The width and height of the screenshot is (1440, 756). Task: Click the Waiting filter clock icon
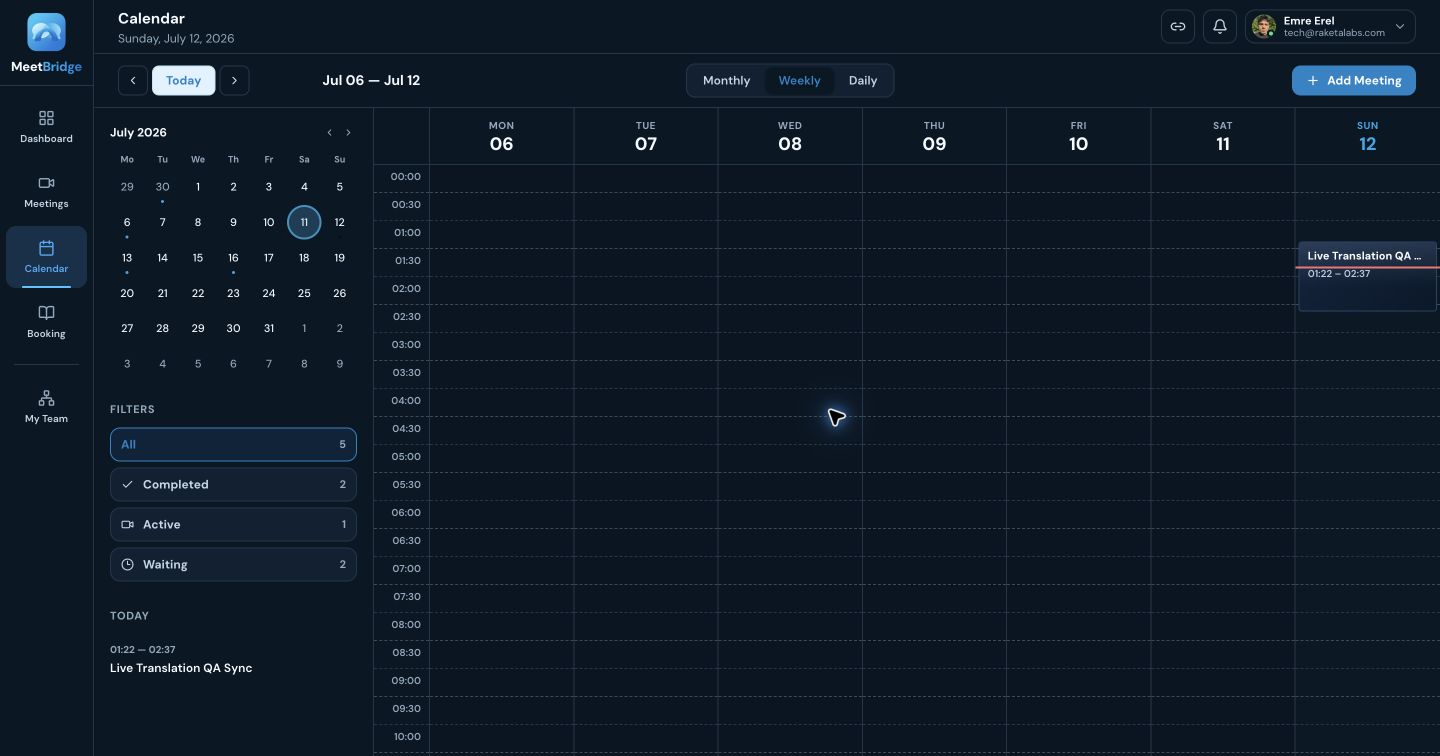point(127,564)
